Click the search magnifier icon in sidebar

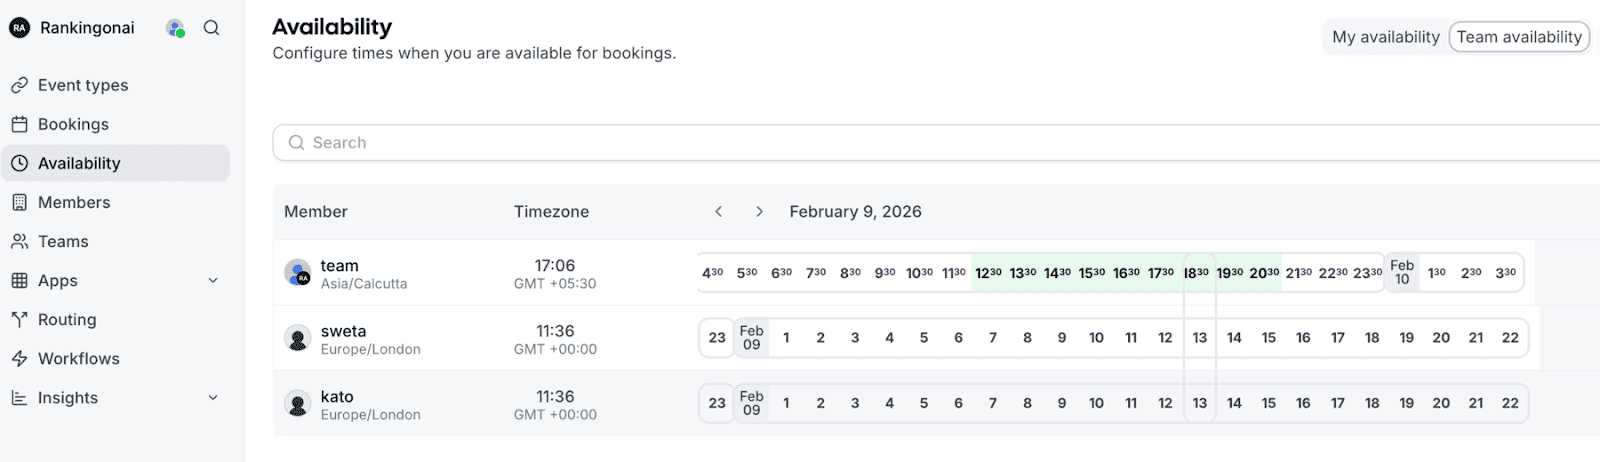211,28
